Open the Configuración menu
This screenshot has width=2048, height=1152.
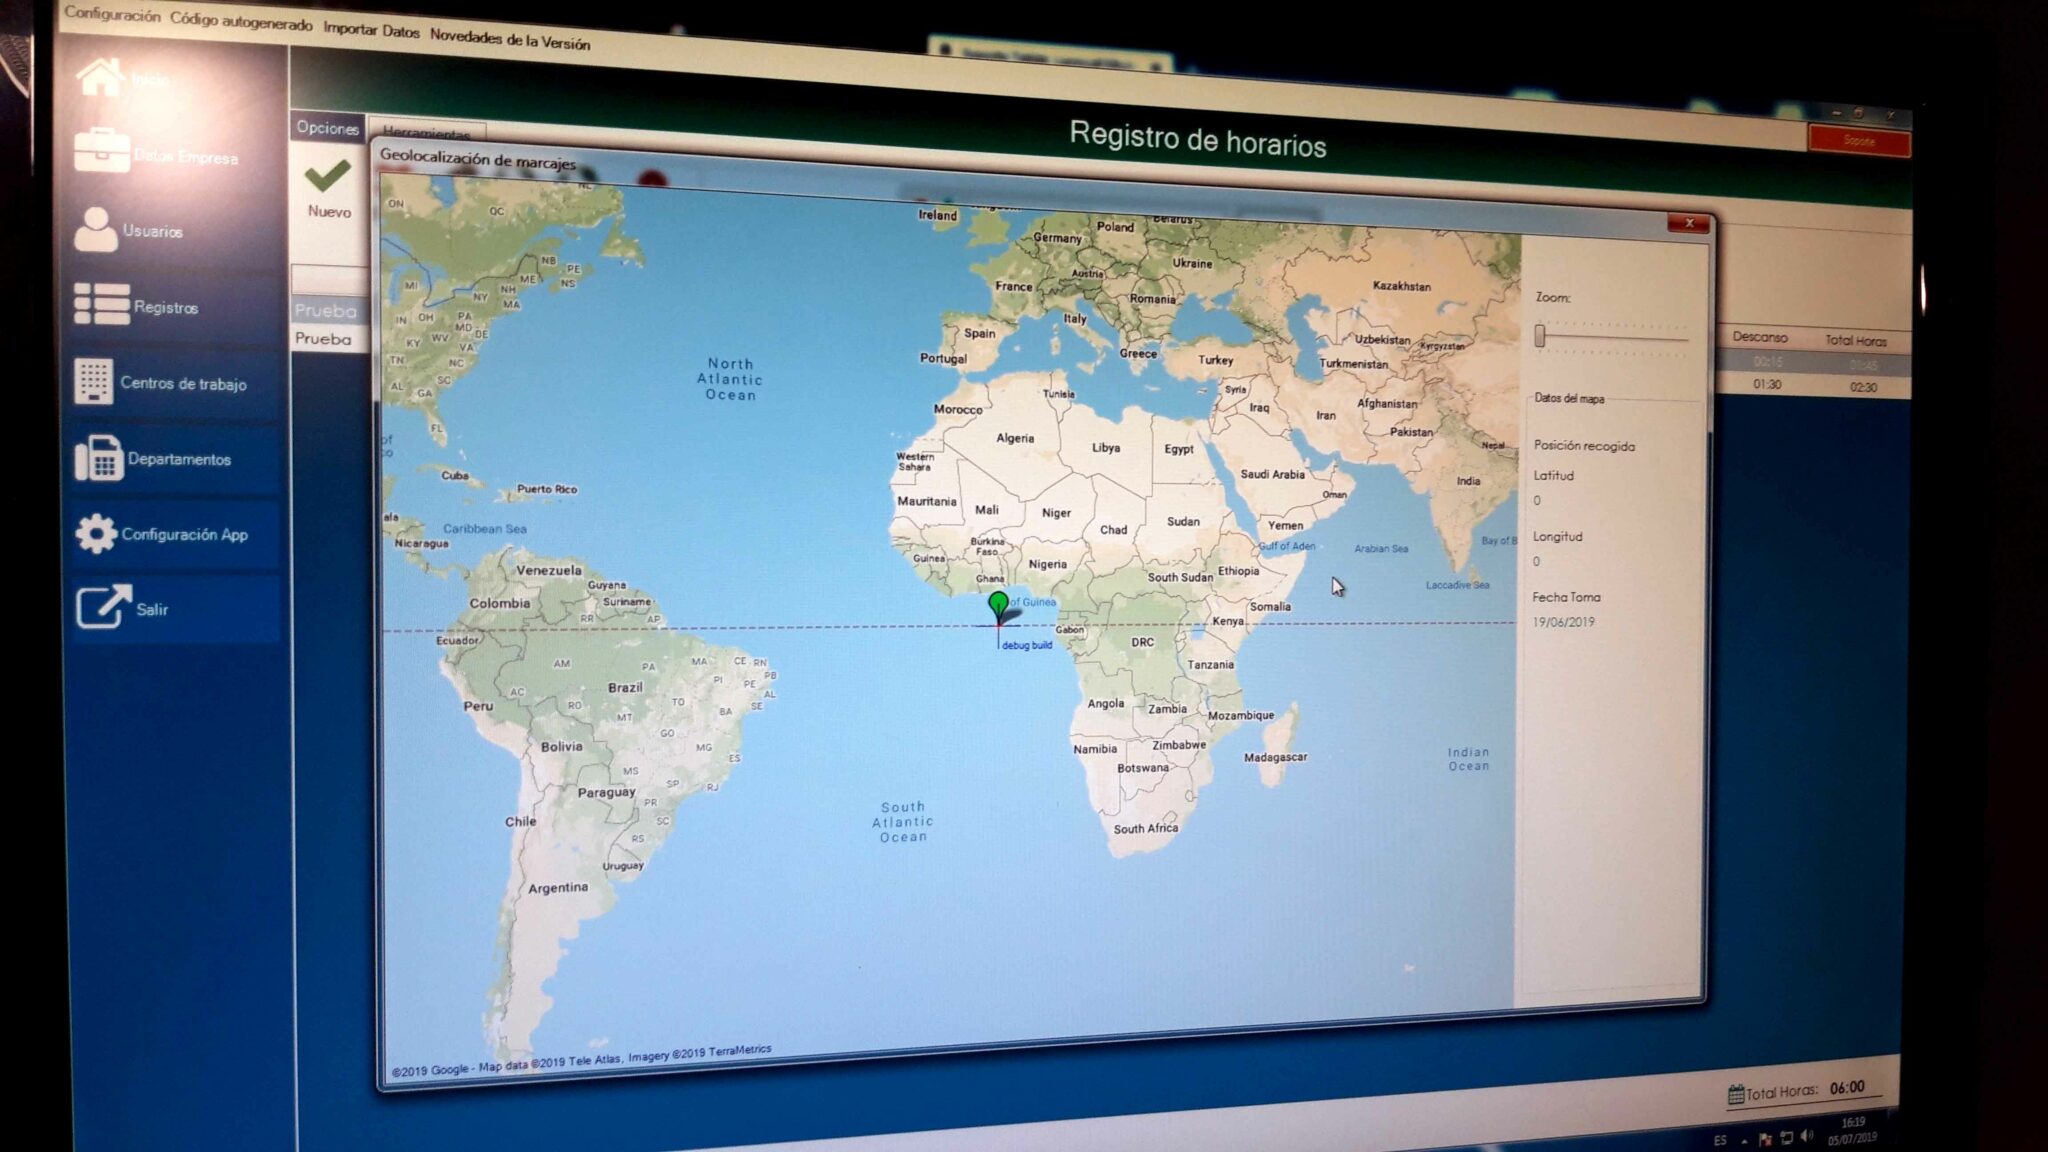click(112, 15)
